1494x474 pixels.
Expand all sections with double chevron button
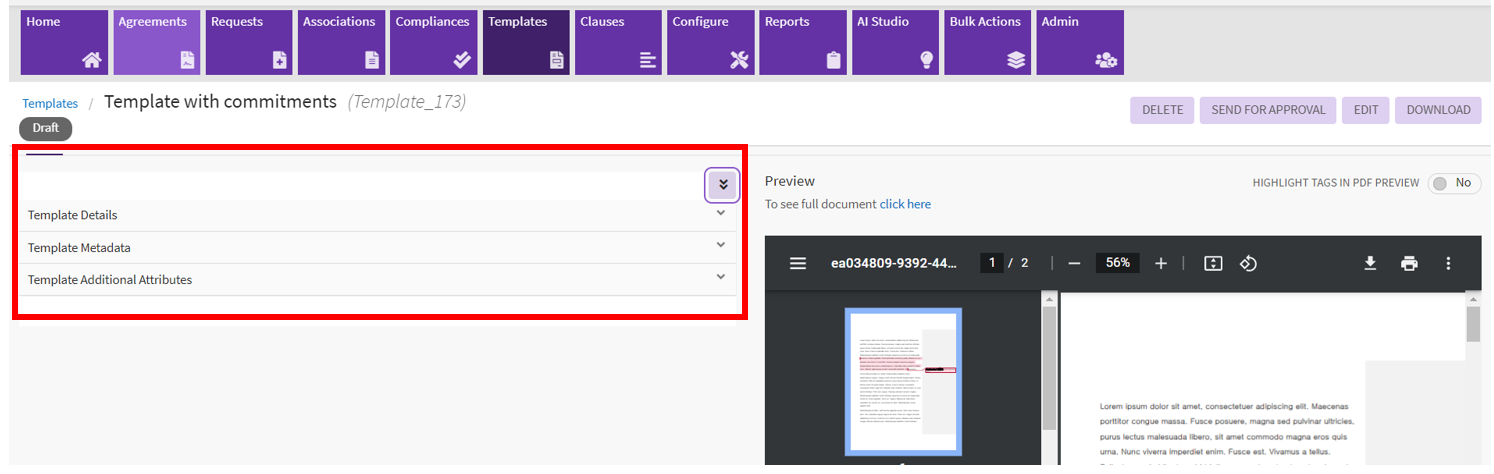[x=722, y=185]
